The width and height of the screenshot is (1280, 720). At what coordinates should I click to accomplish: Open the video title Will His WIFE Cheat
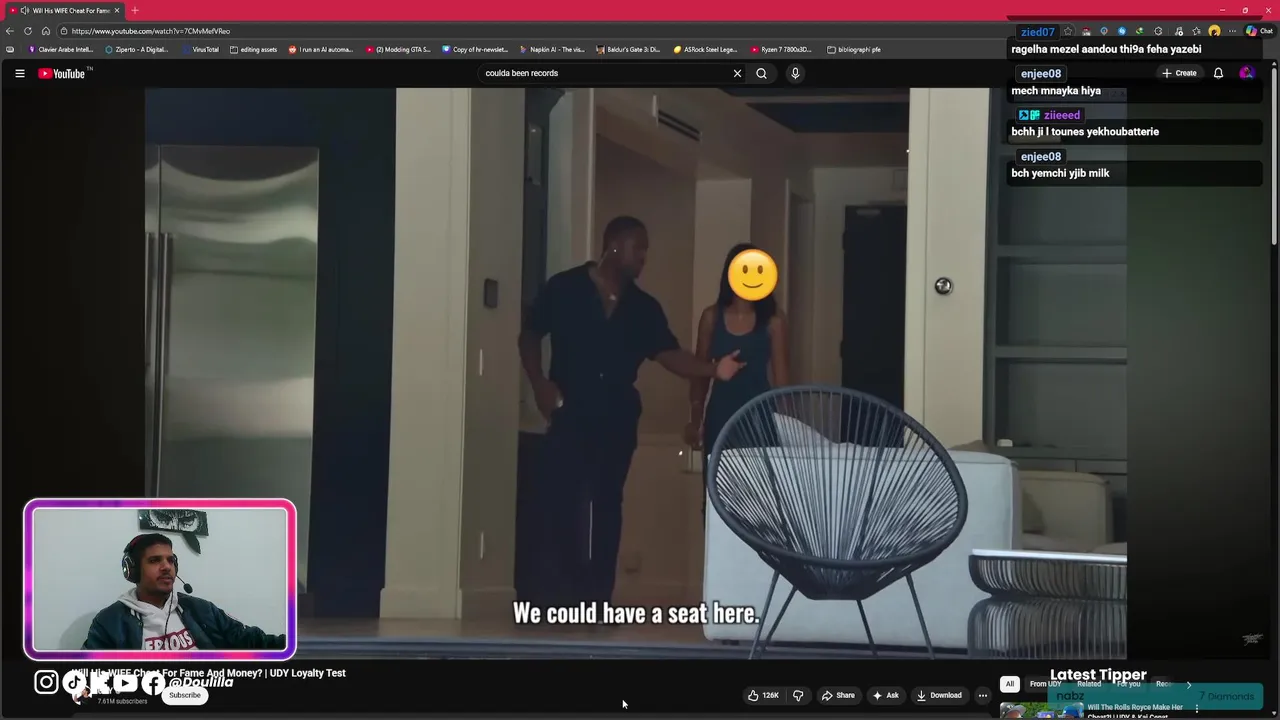[208, 673]
